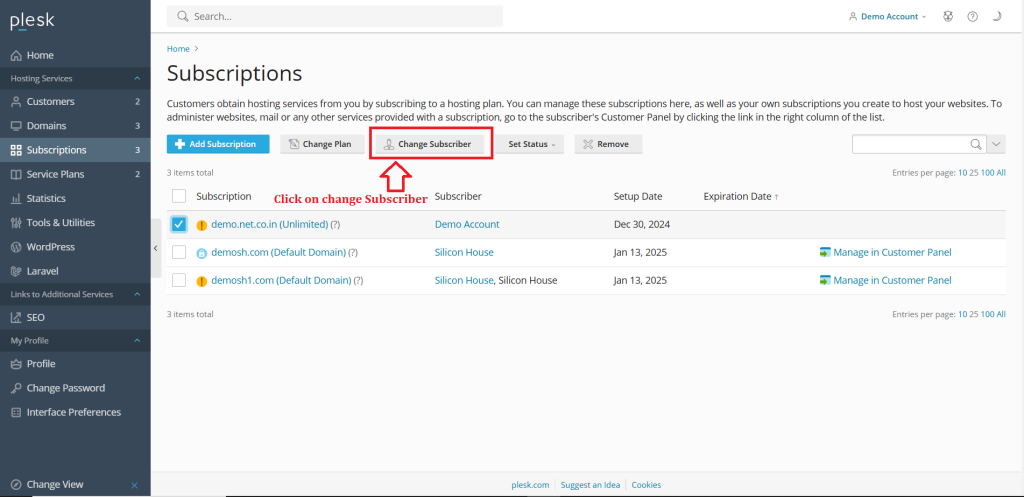Toggle dark mode moon icon

(997, 17)
